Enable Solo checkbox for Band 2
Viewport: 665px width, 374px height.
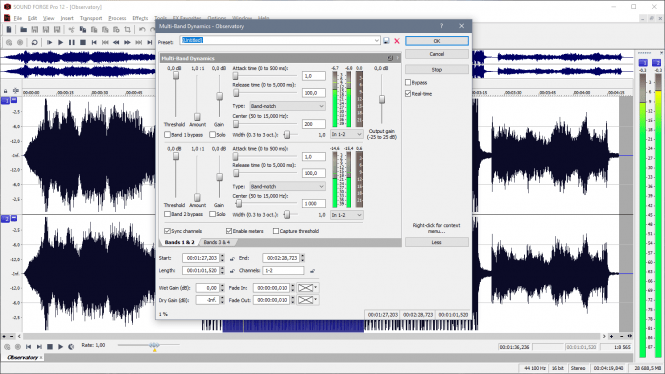[212, 214]
